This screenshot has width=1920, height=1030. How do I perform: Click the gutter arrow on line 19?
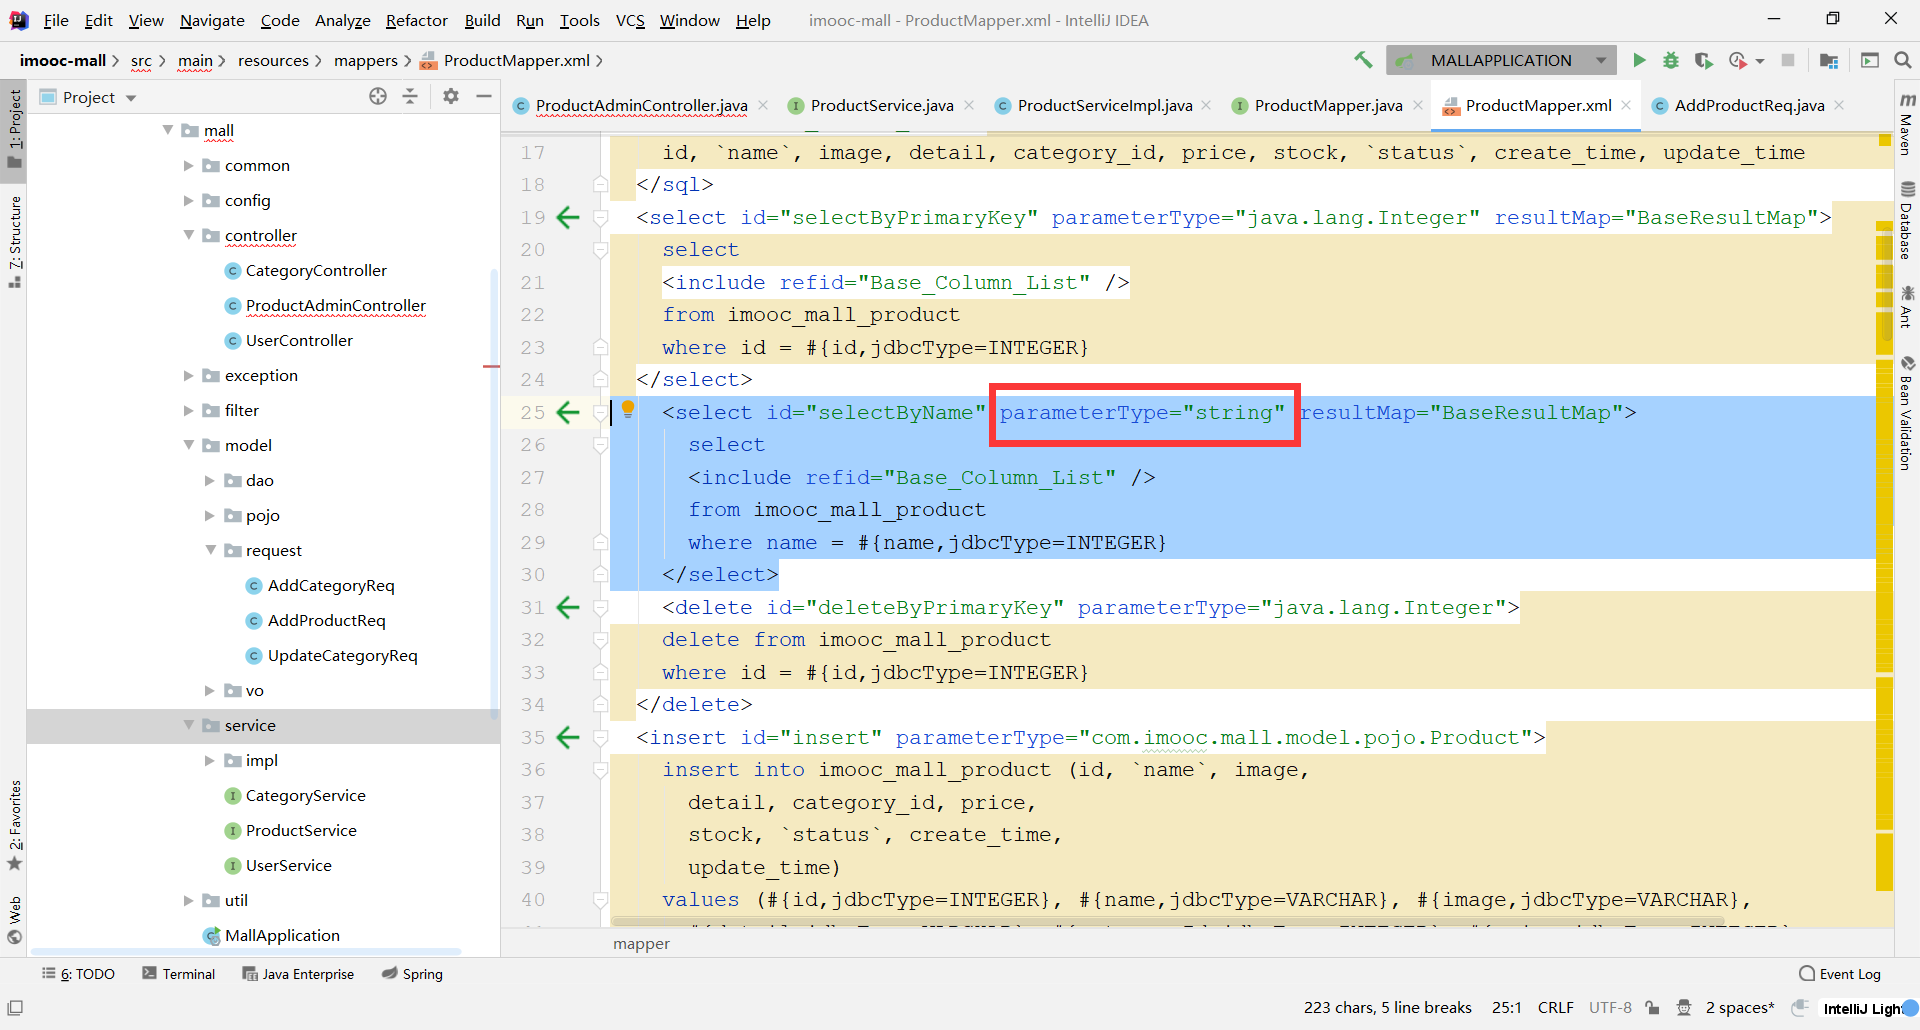(568, 217)
